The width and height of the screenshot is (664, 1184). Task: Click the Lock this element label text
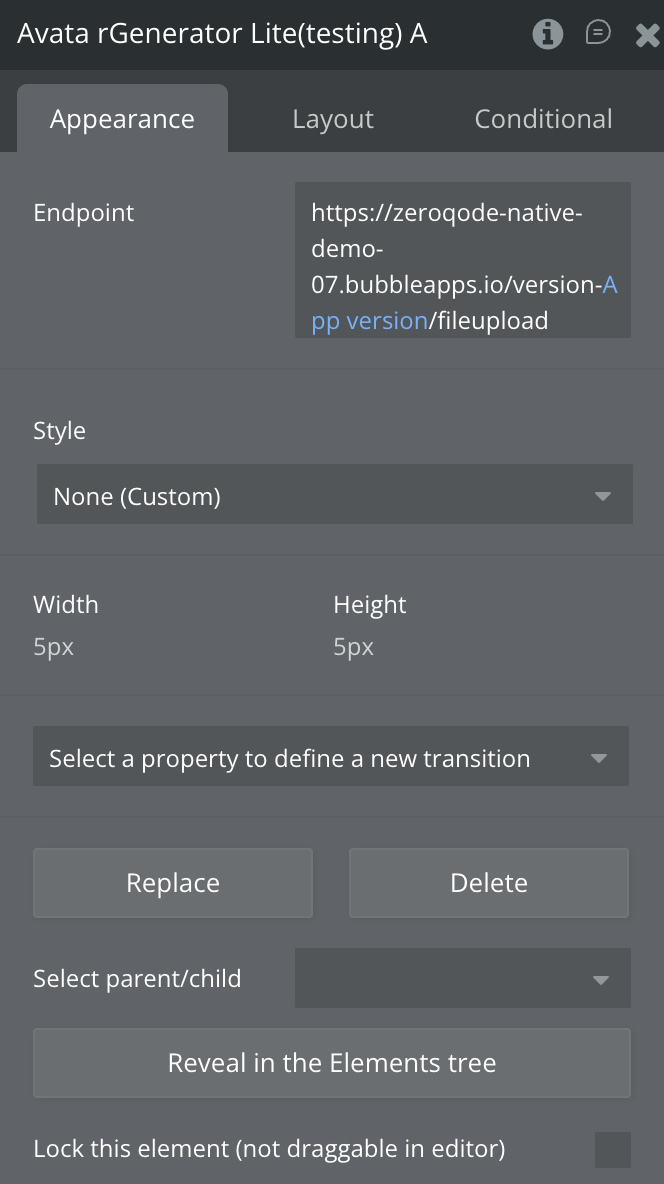269,1149
